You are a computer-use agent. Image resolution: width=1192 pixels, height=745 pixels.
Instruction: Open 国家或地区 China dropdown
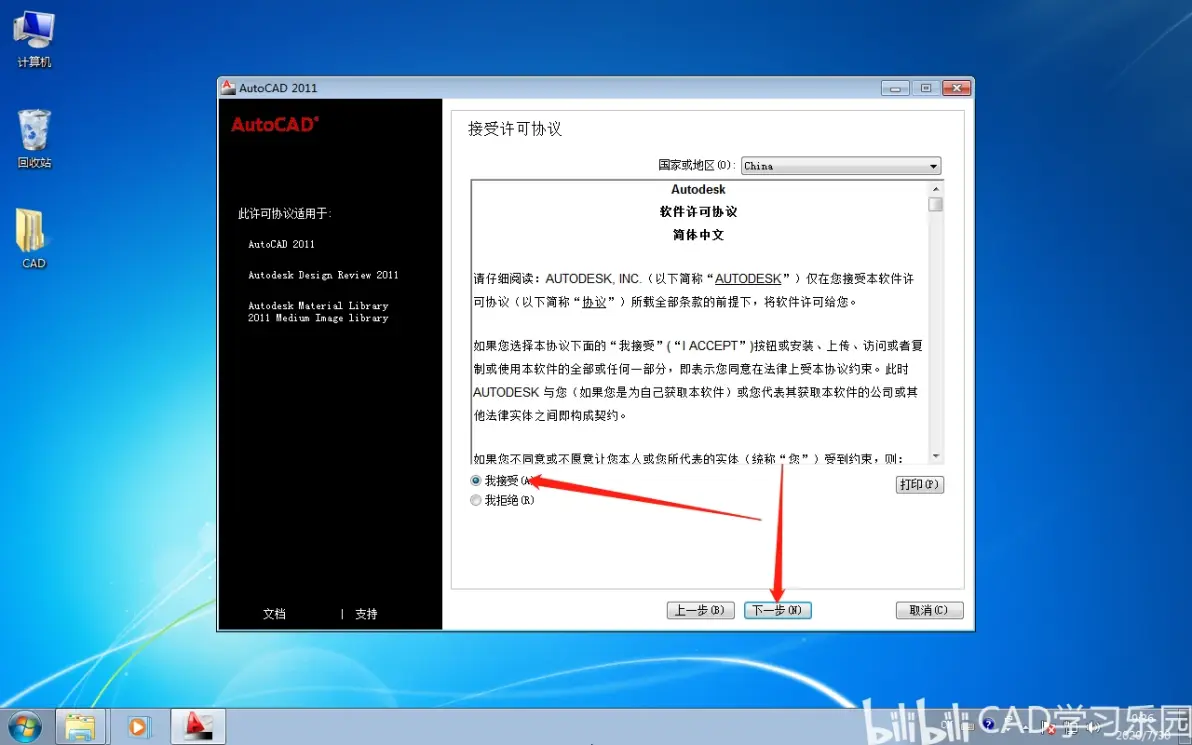[841, 166]
